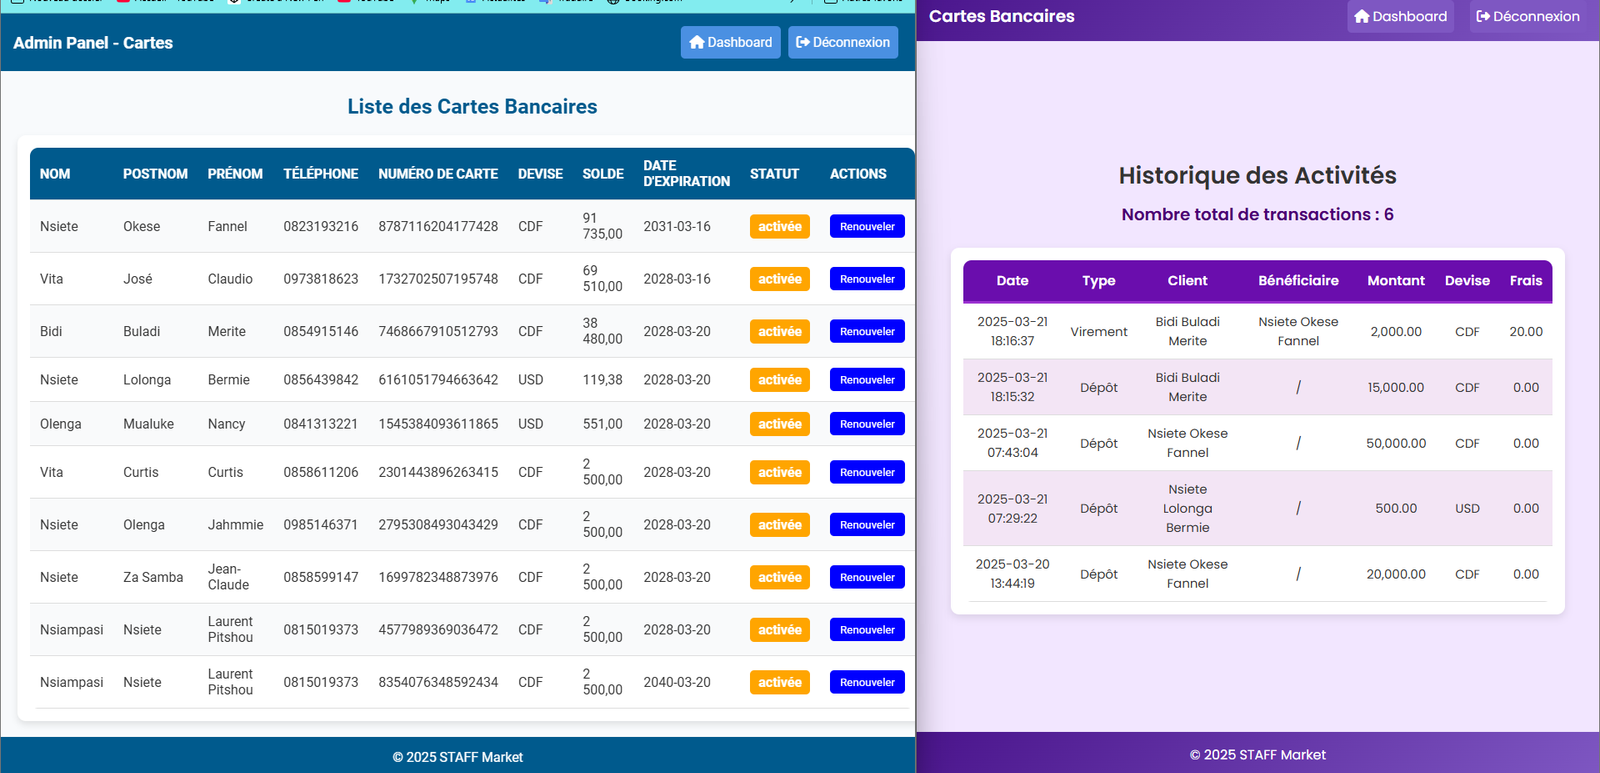Click the Déconnexion button in Admin Panel
1600x773 pixels.
coord(843,42)
